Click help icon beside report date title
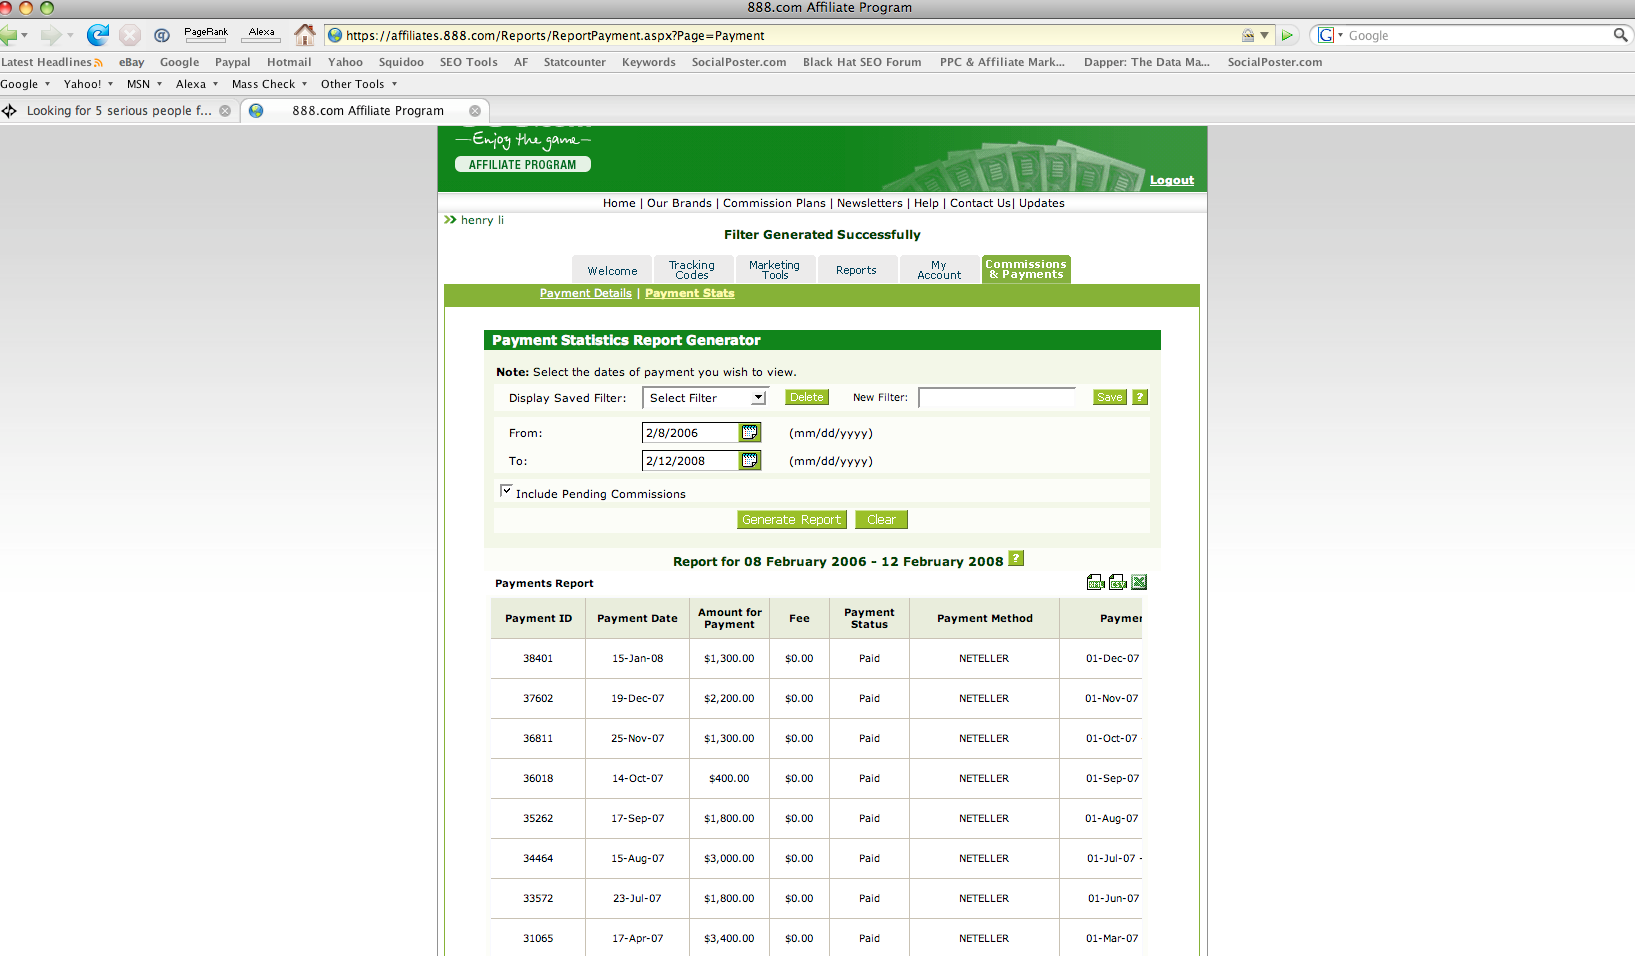 point(1016,559)
